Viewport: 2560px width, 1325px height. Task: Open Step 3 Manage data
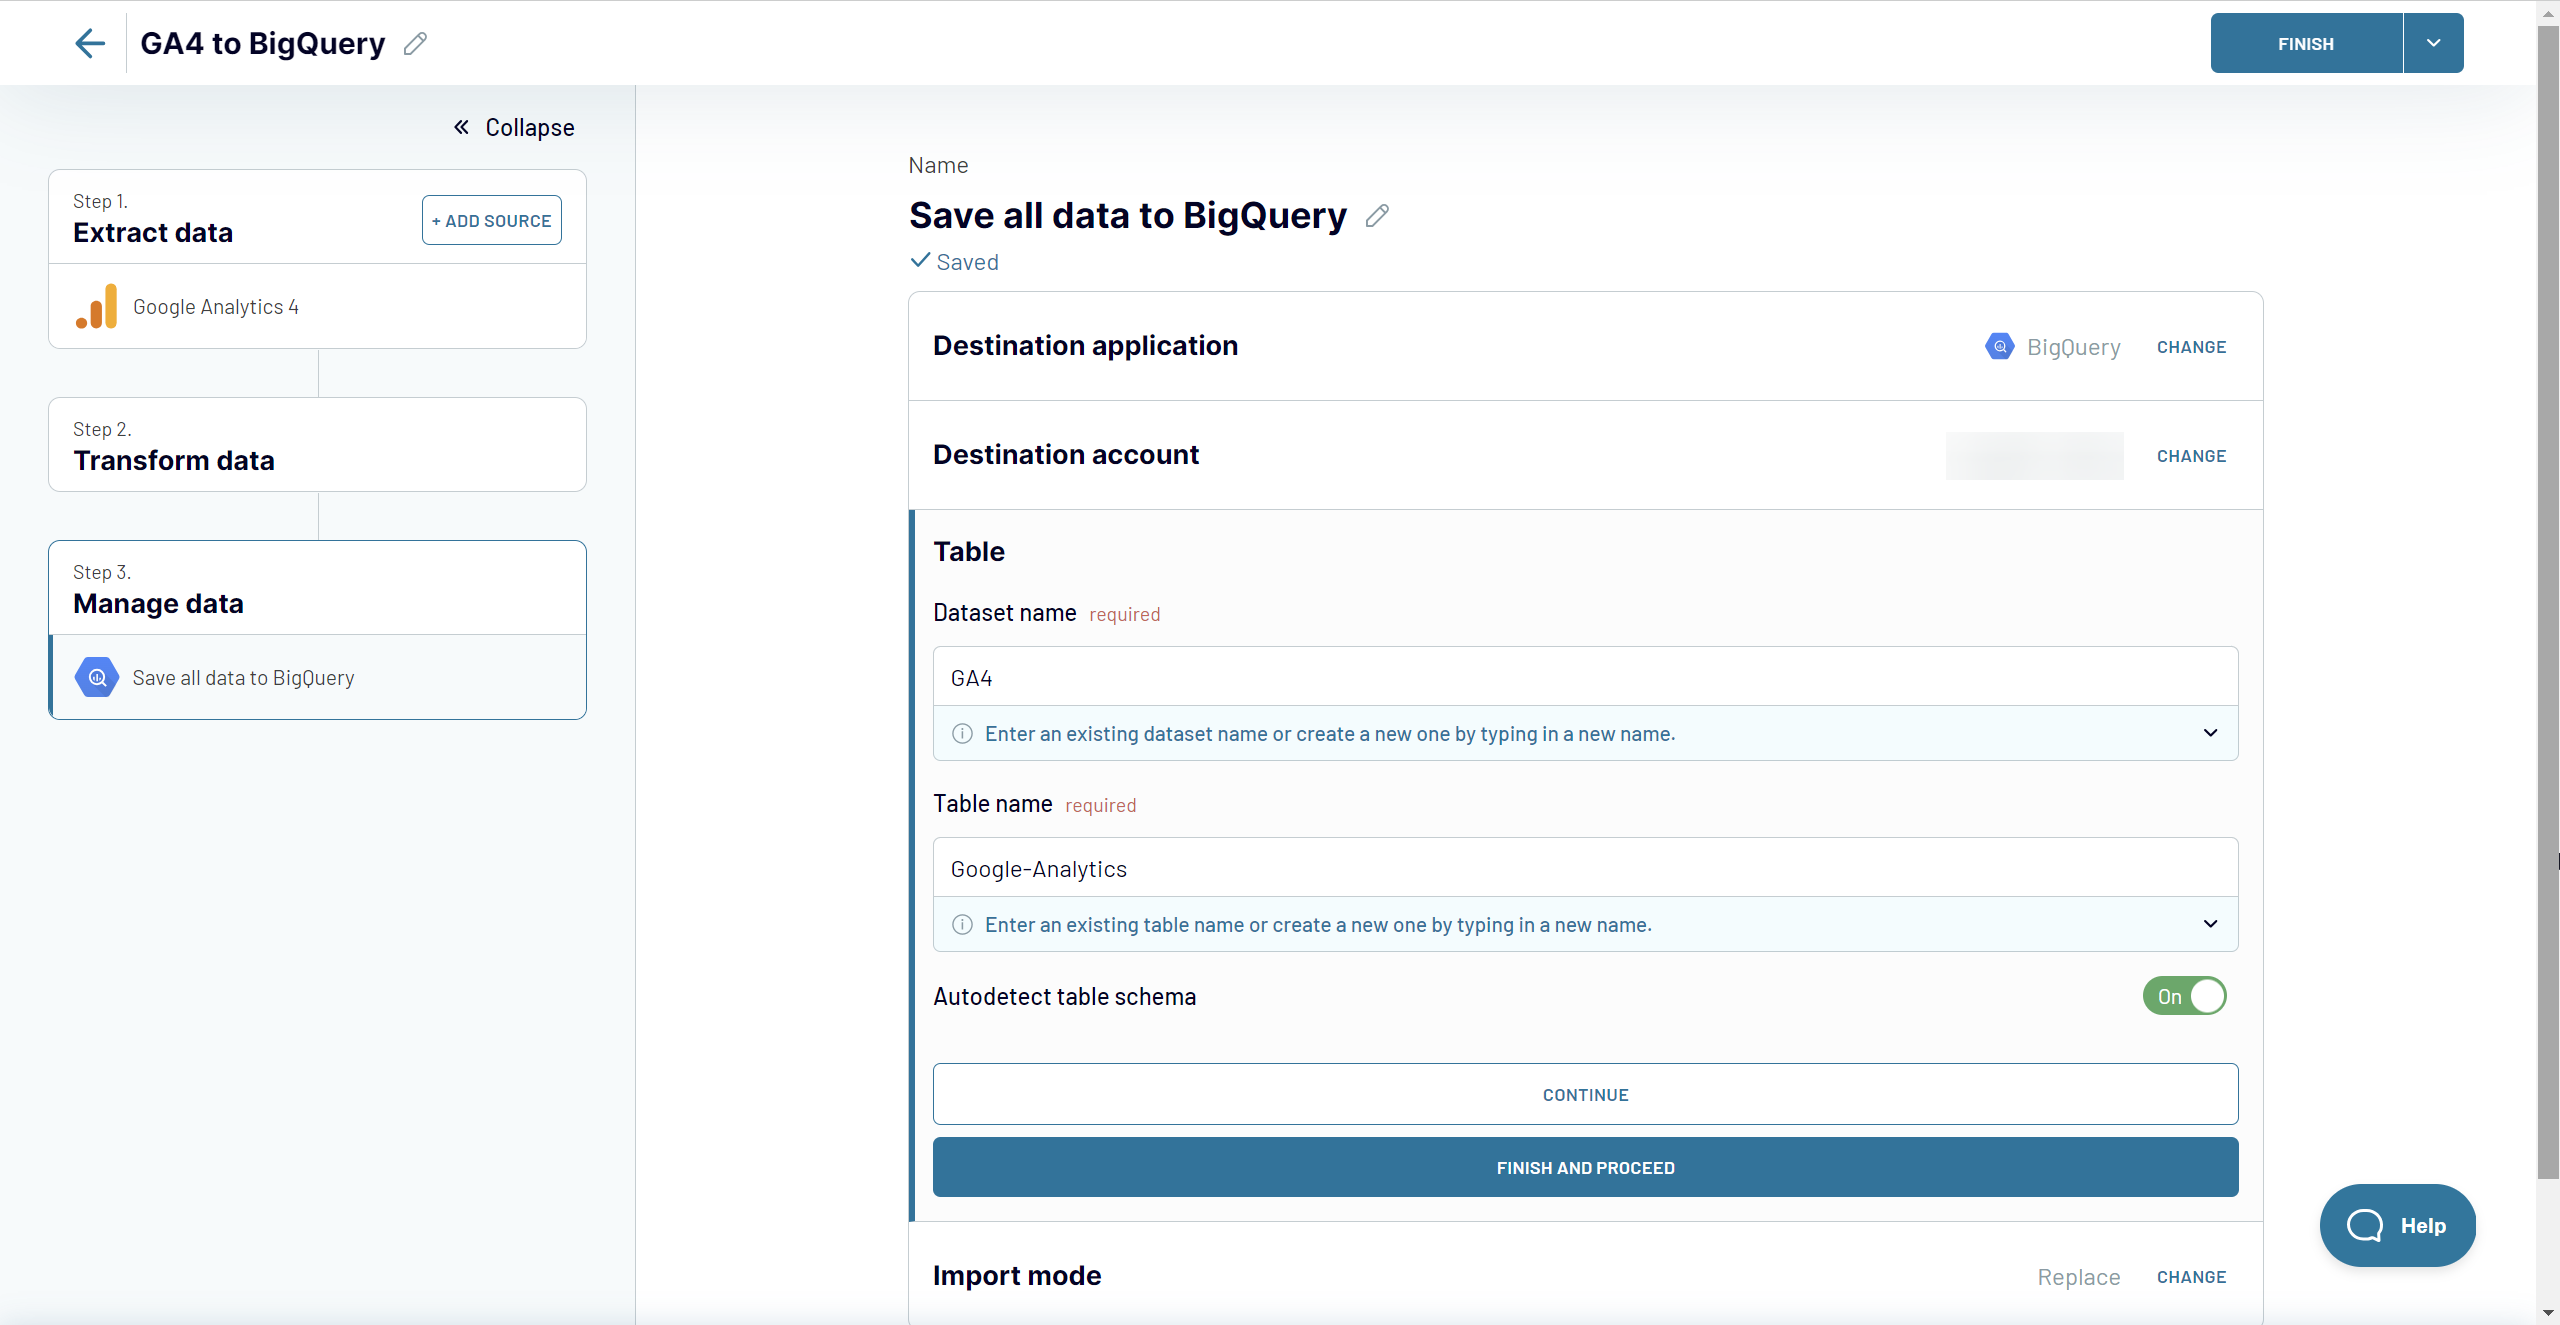pyautogui.click(x=317, y=588)
